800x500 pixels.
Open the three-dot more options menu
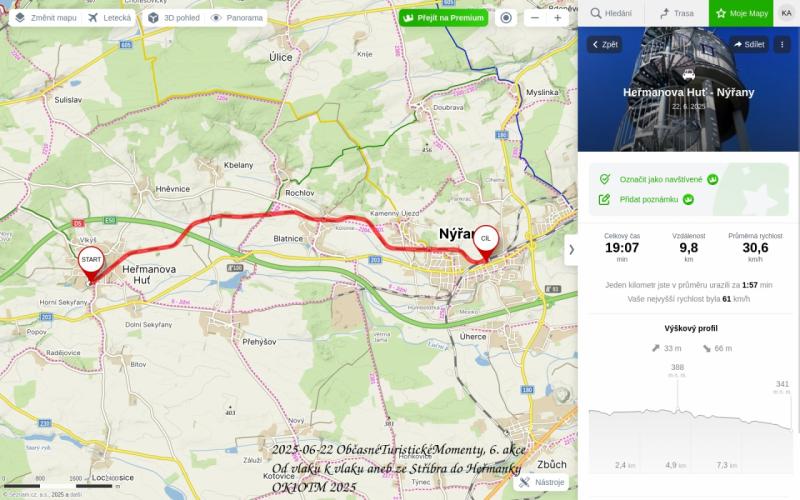point(782,44)
